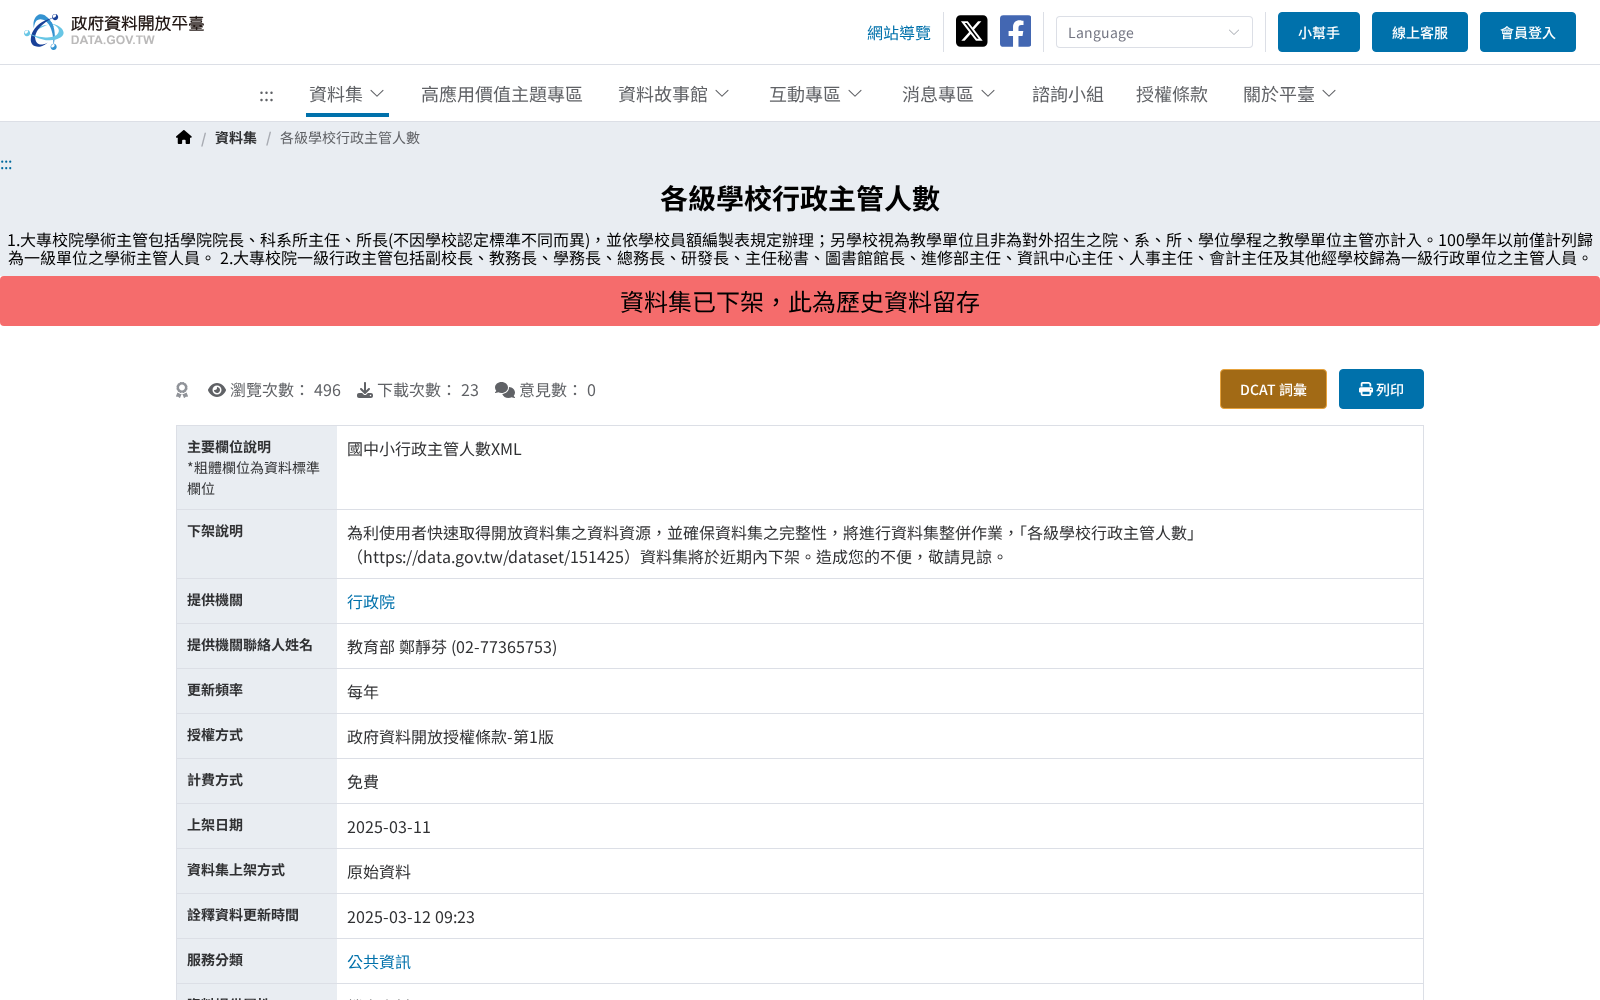This screenshot has height=1000, width=1600.
Task: Click the DCAT 詞彙 button
Action: tap(1273, 389)
